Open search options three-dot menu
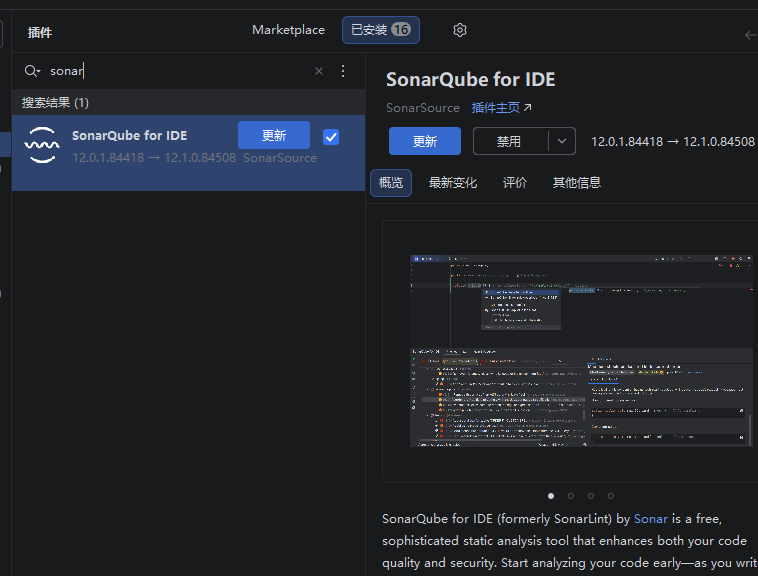Screen dimensions: 758x576 pyautogui.click(x=343, y=71)
